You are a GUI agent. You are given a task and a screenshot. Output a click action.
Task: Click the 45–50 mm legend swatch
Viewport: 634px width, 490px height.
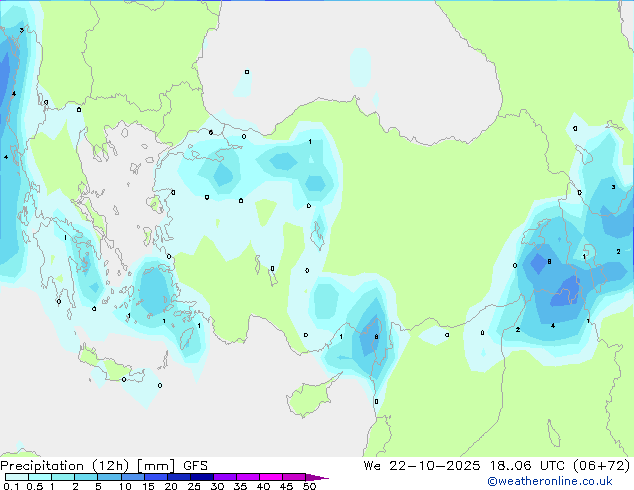pos(294,477)
